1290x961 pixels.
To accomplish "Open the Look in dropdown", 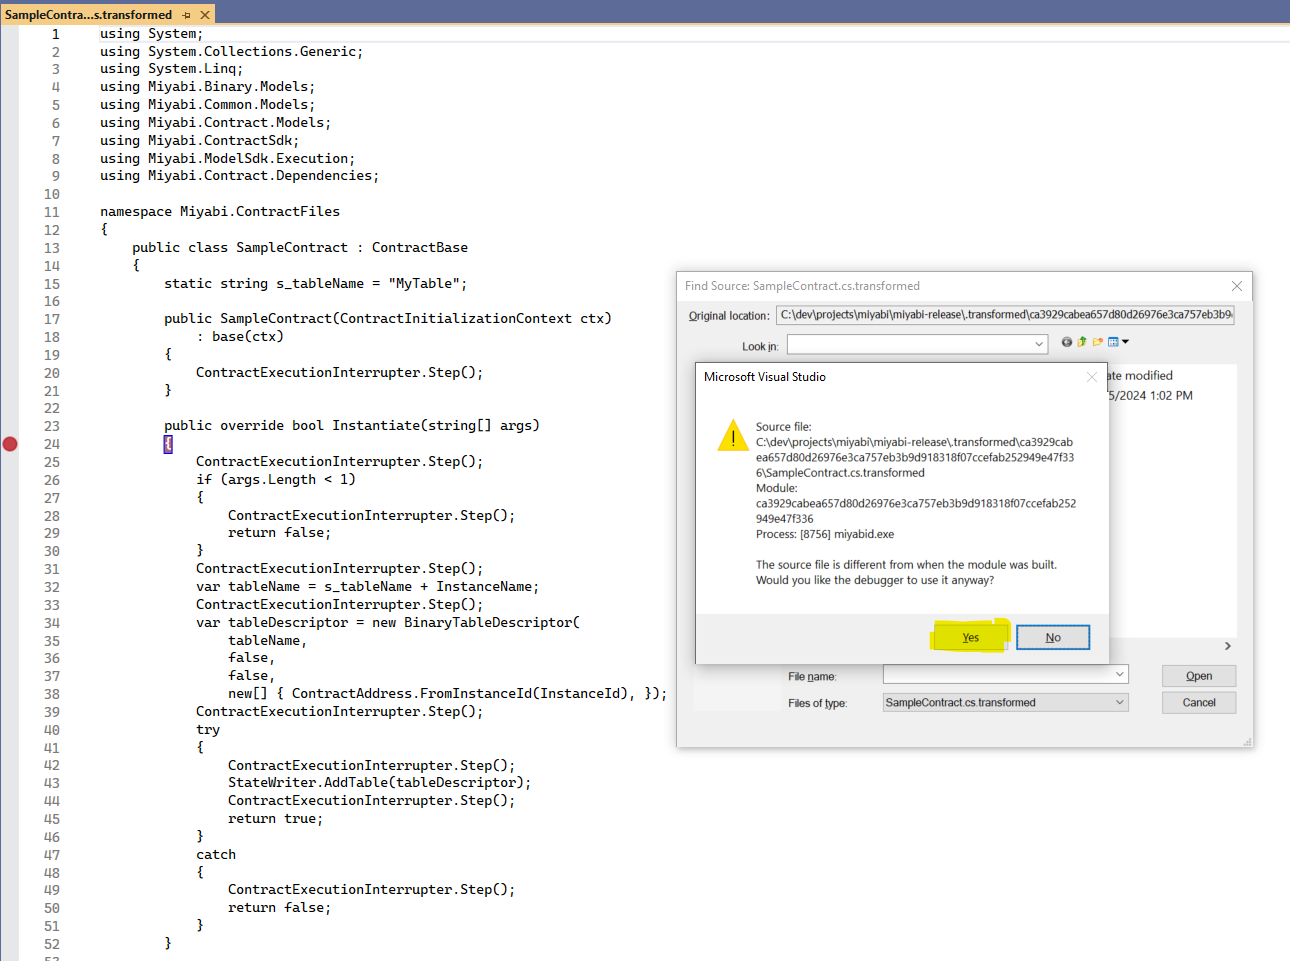I will [1038, 345].
